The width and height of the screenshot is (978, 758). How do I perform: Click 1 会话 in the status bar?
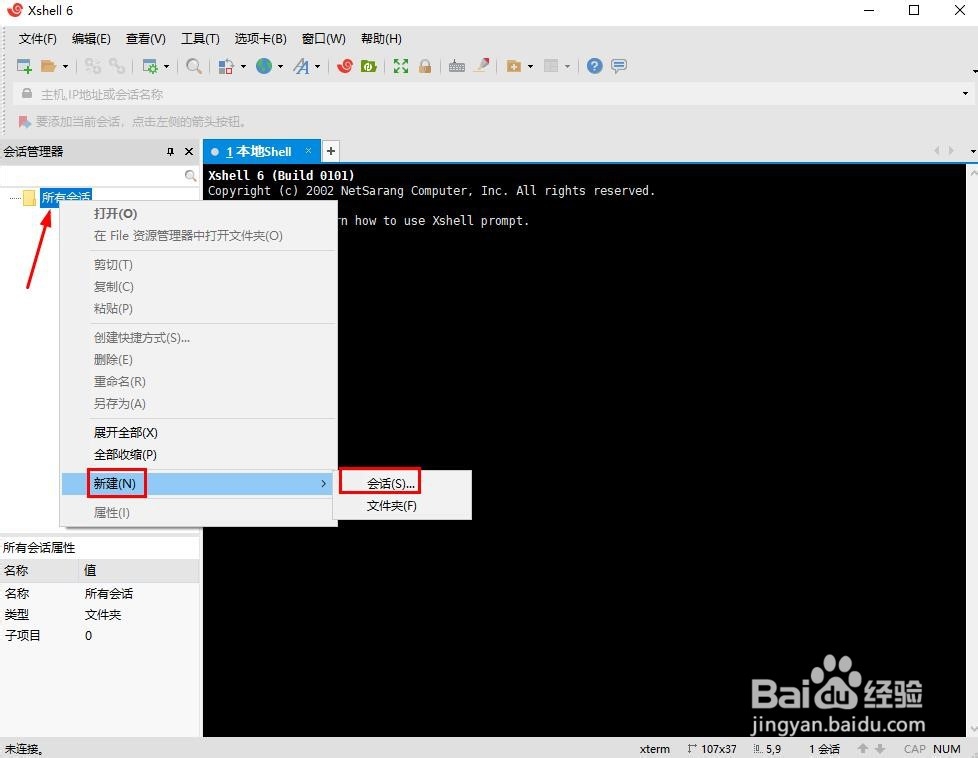[x=824, y=749]
